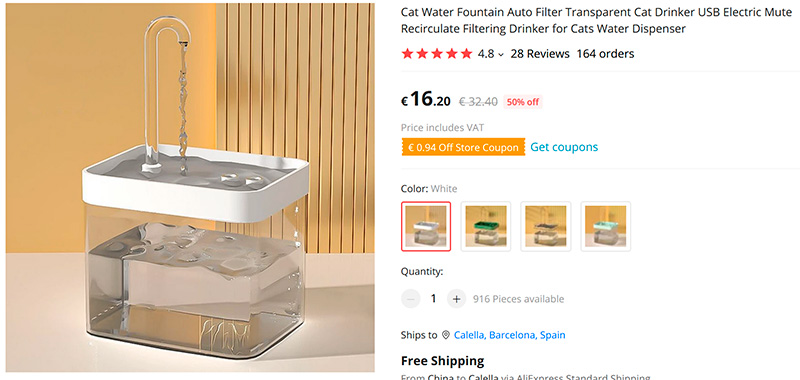
Task: Click the five red star rating icons
Action: click(x=437, y=54)
